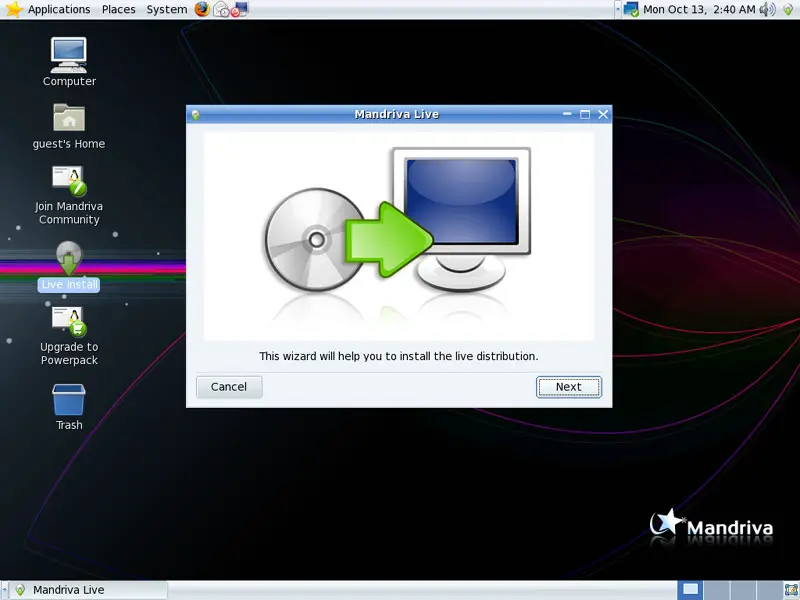Launch Firefox from the top panel
The height and width of the screenshot is (600, 800).
(202, 9)
